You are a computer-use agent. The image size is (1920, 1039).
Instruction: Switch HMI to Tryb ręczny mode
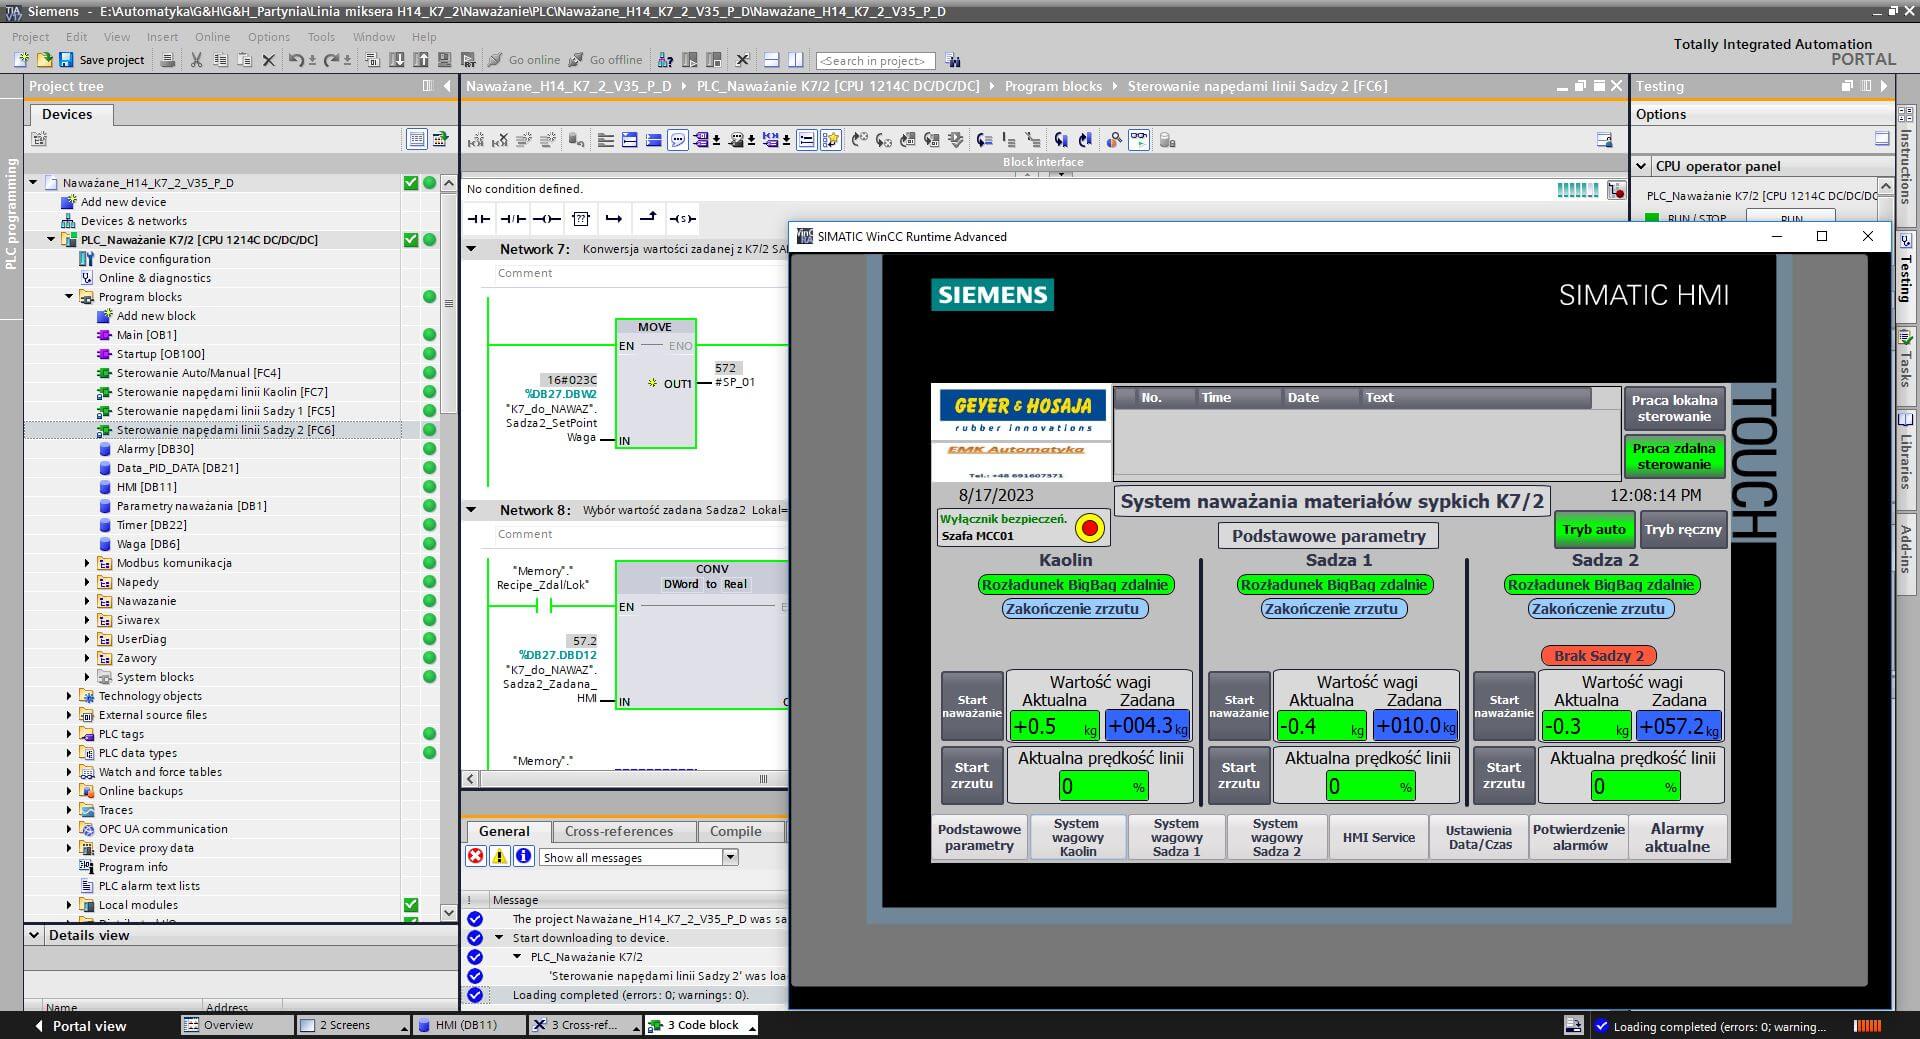click(x=1683, y=530)
